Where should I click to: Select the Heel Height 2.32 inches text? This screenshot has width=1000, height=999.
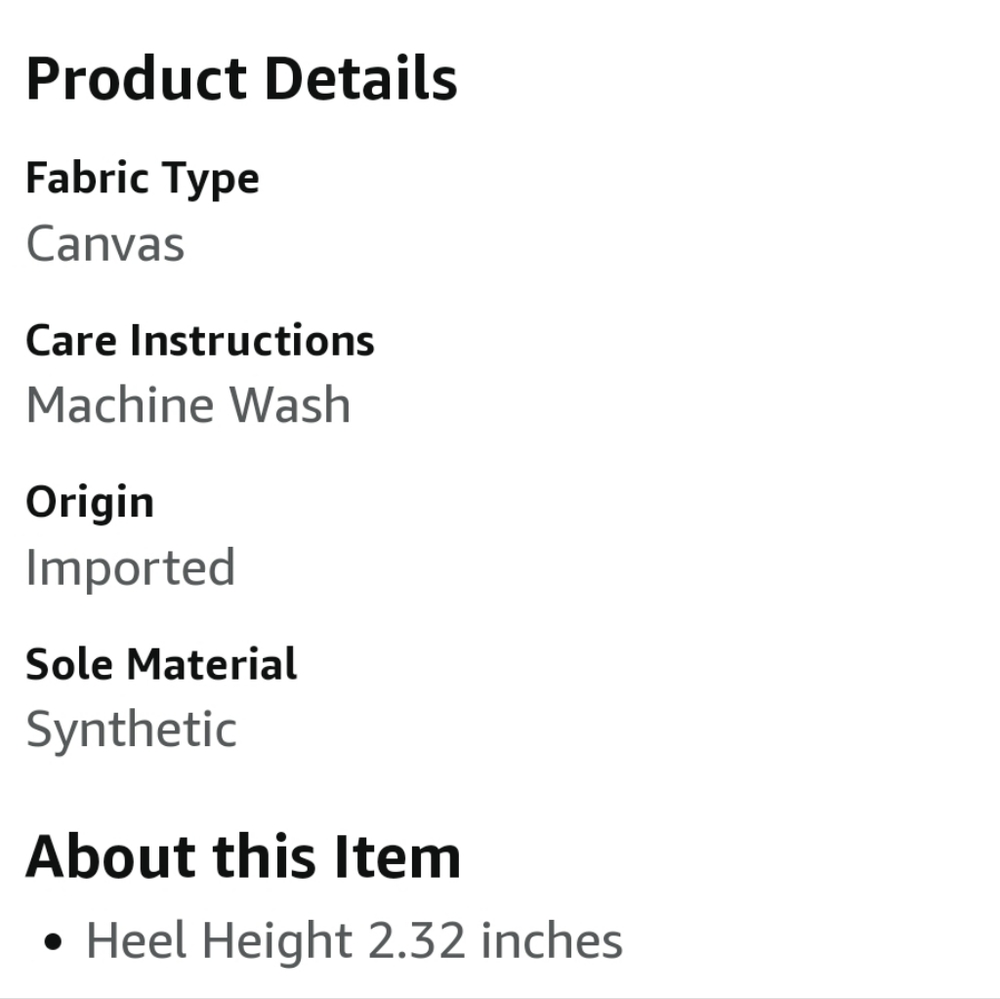(354, 942)
